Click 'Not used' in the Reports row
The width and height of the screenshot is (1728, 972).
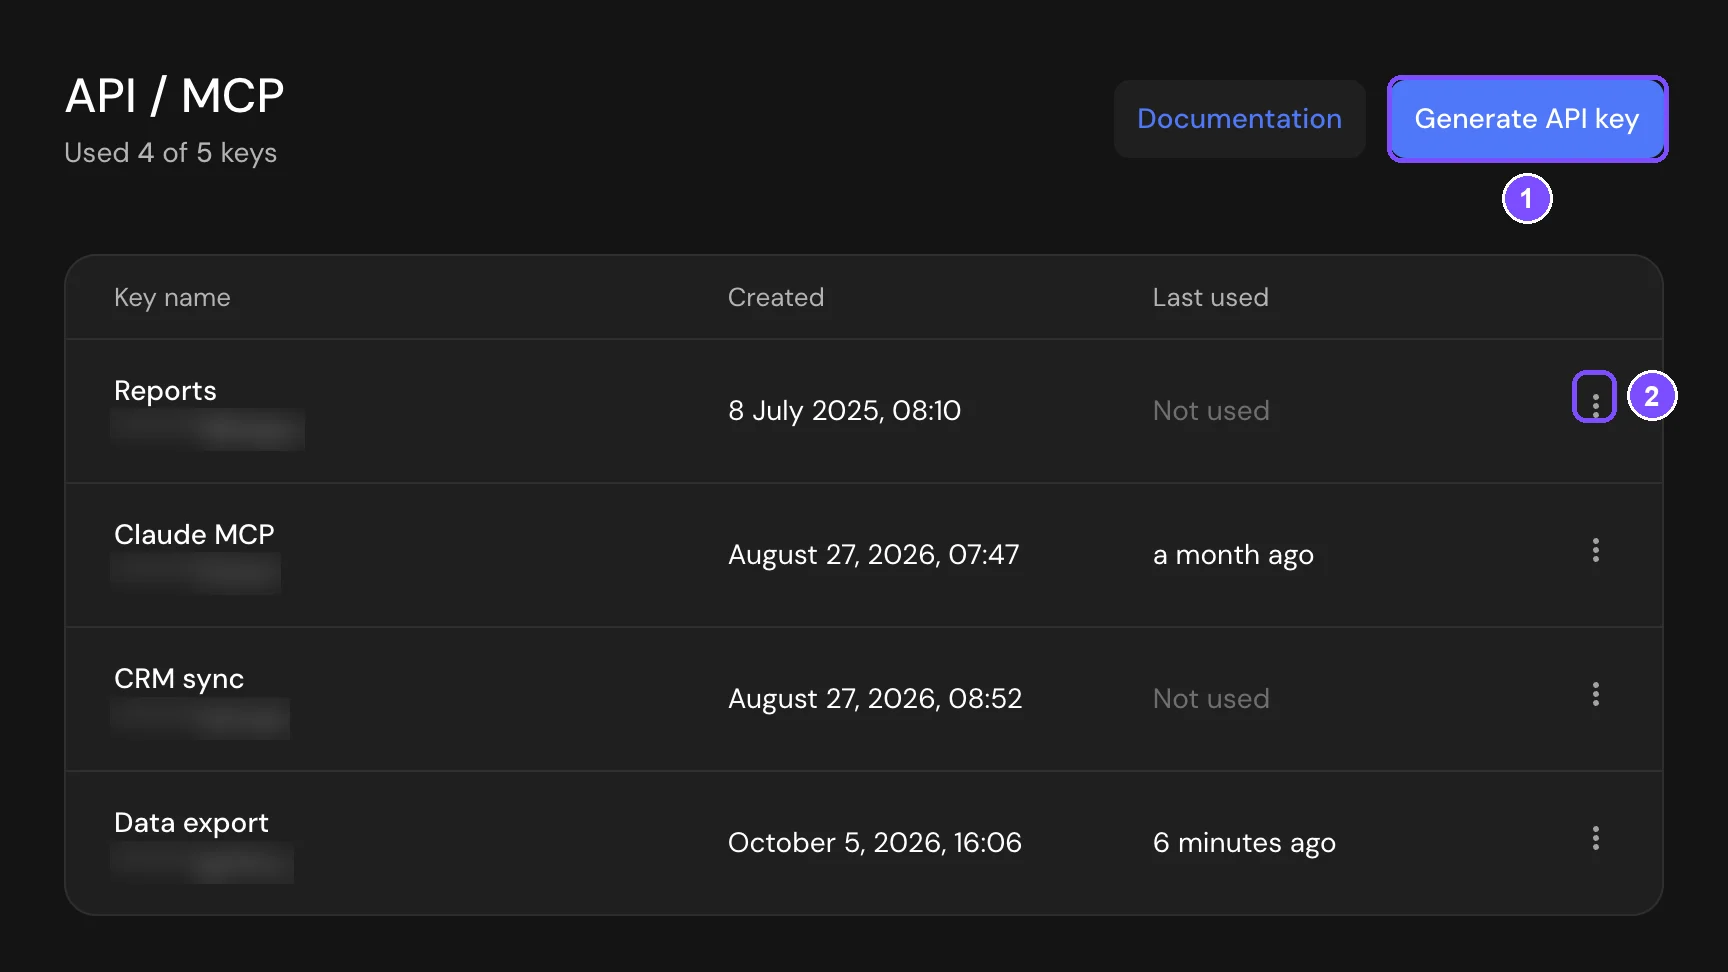coord(1211,411)
